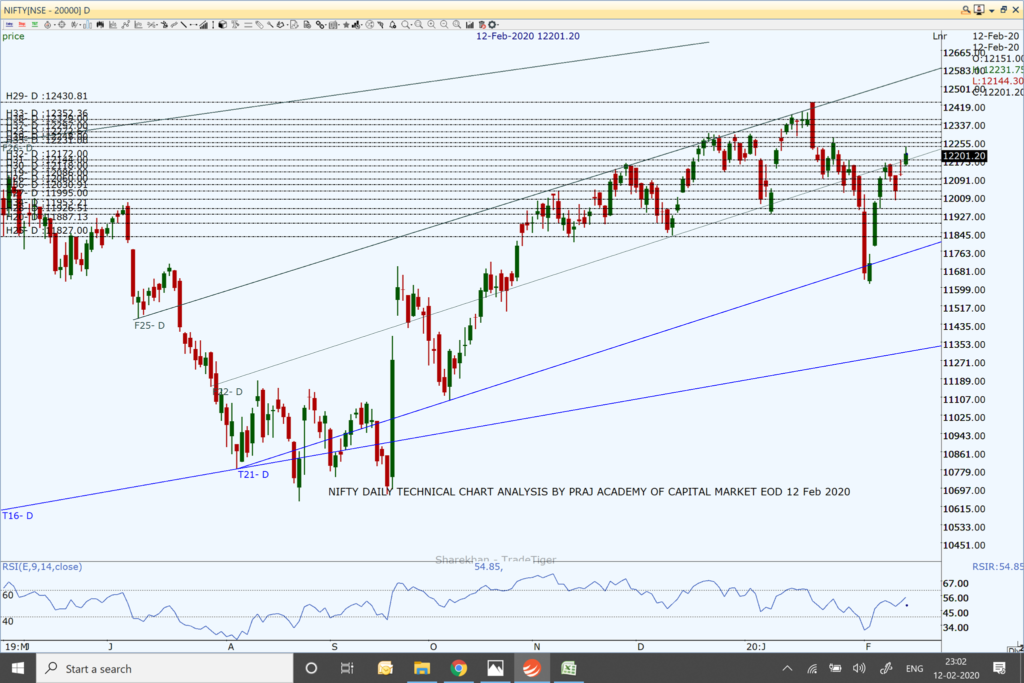Open Excel from the taskbar
The image size is (1024, 683).
coord(568,668)
